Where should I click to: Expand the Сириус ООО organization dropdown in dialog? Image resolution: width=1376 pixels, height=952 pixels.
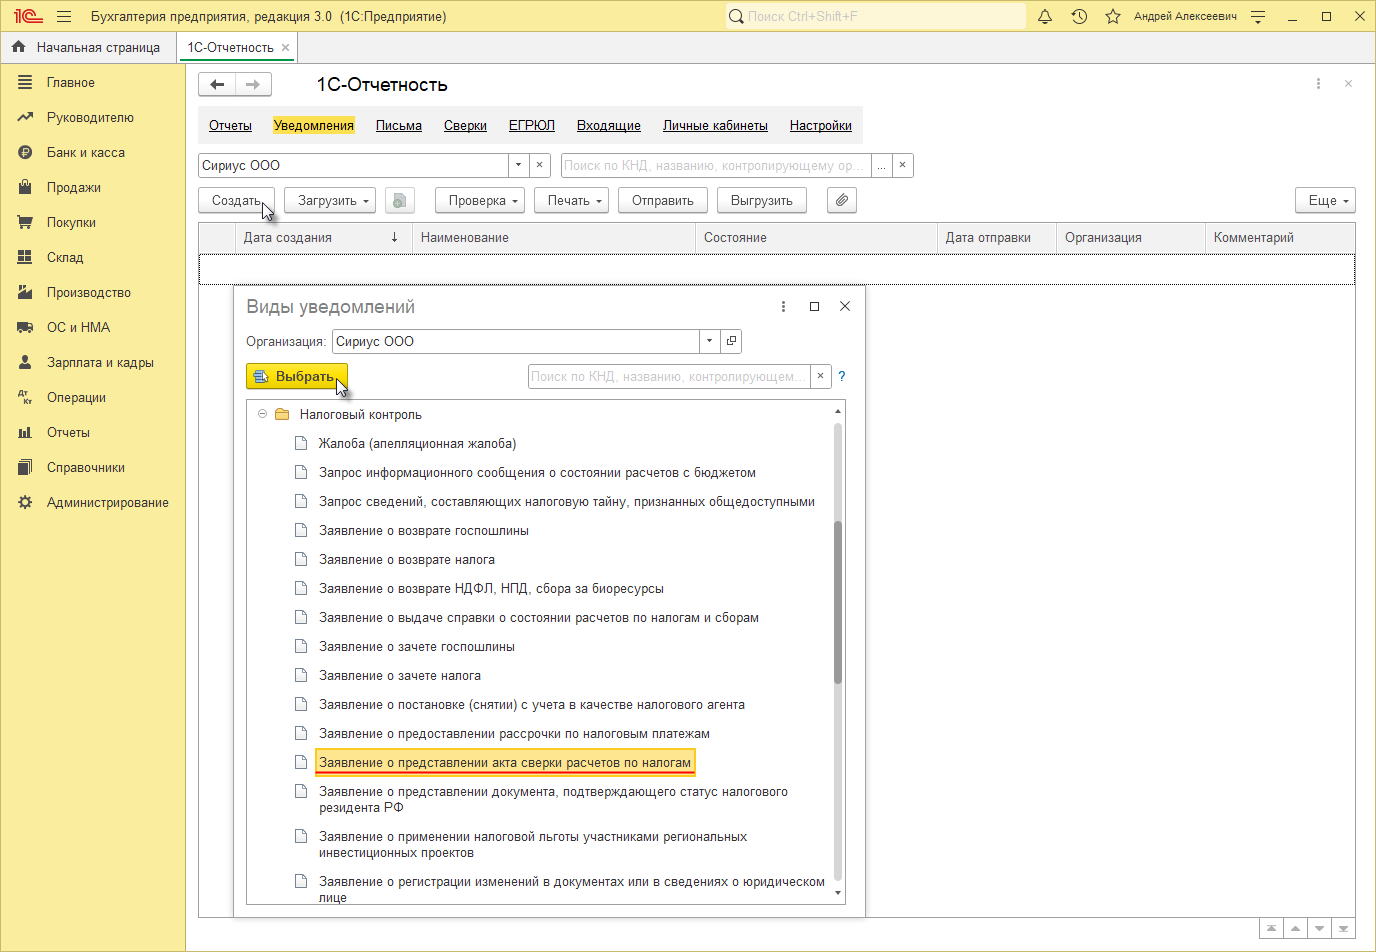click(x=709, y=342)
